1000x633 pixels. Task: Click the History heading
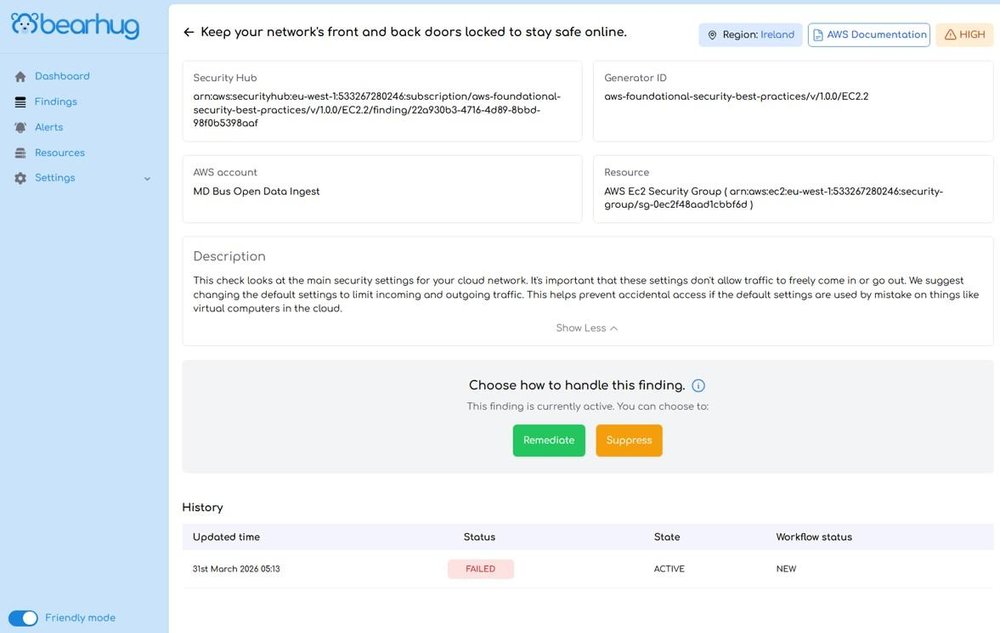point(202,507)
